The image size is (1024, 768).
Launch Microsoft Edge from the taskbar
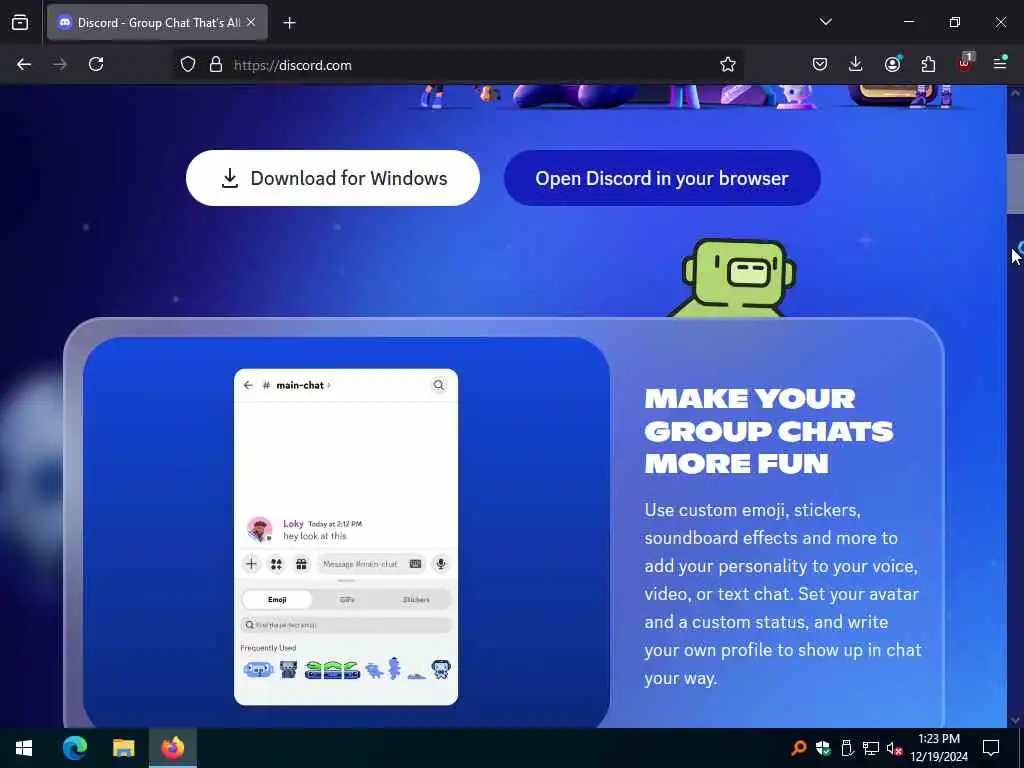74,748
